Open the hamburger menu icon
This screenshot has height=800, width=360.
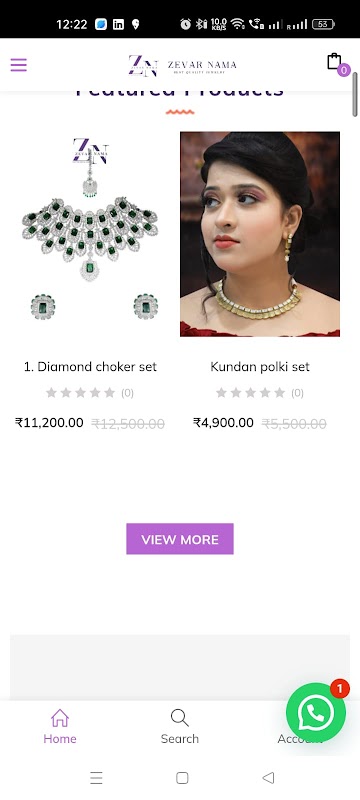18,65
